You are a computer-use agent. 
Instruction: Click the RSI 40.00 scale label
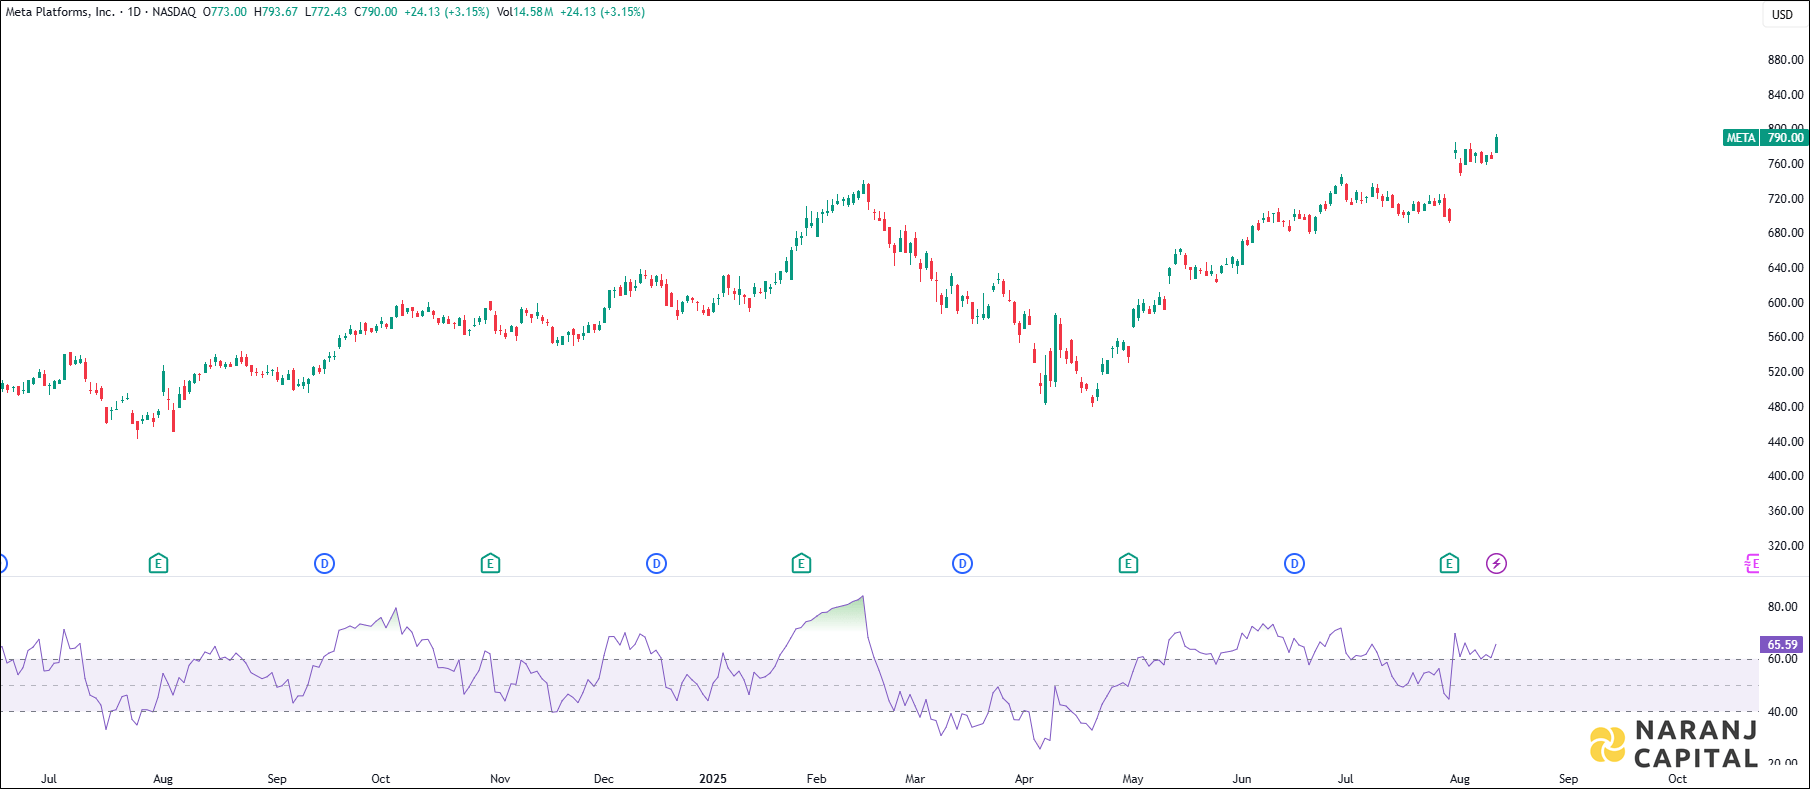[1783, 712]
